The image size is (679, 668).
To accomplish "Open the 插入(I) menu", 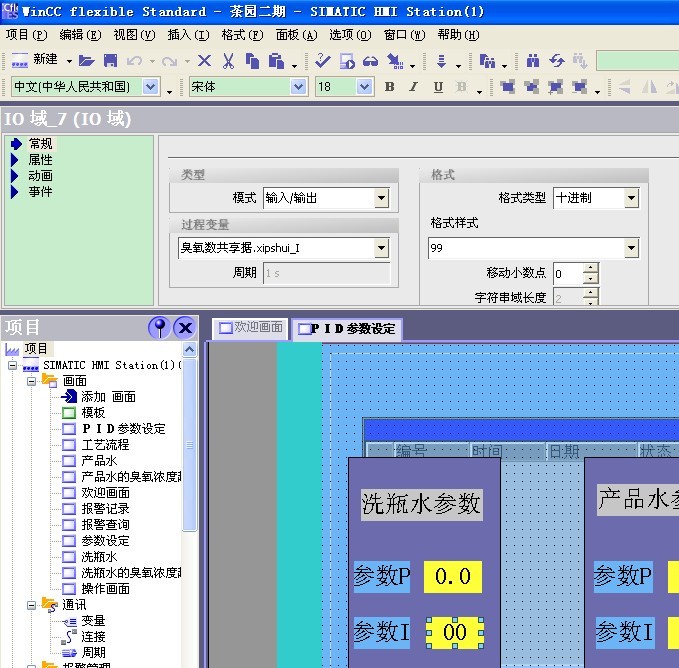I will pos(188,35).
